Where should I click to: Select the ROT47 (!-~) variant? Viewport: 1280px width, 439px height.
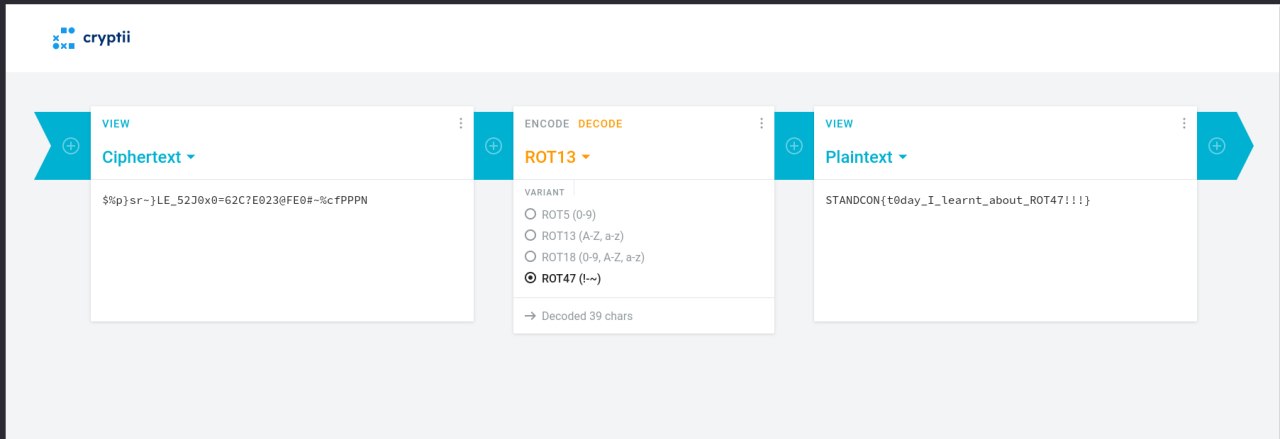tap(563, 279)
